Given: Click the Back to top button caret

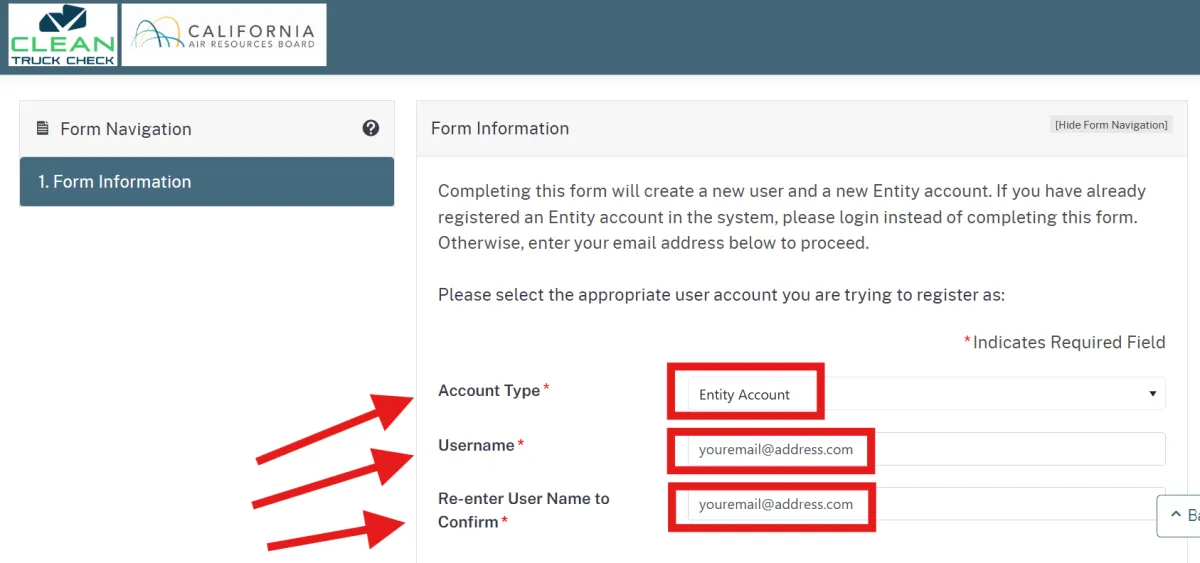Looking at the screenshot, I should click(1173, 516).
